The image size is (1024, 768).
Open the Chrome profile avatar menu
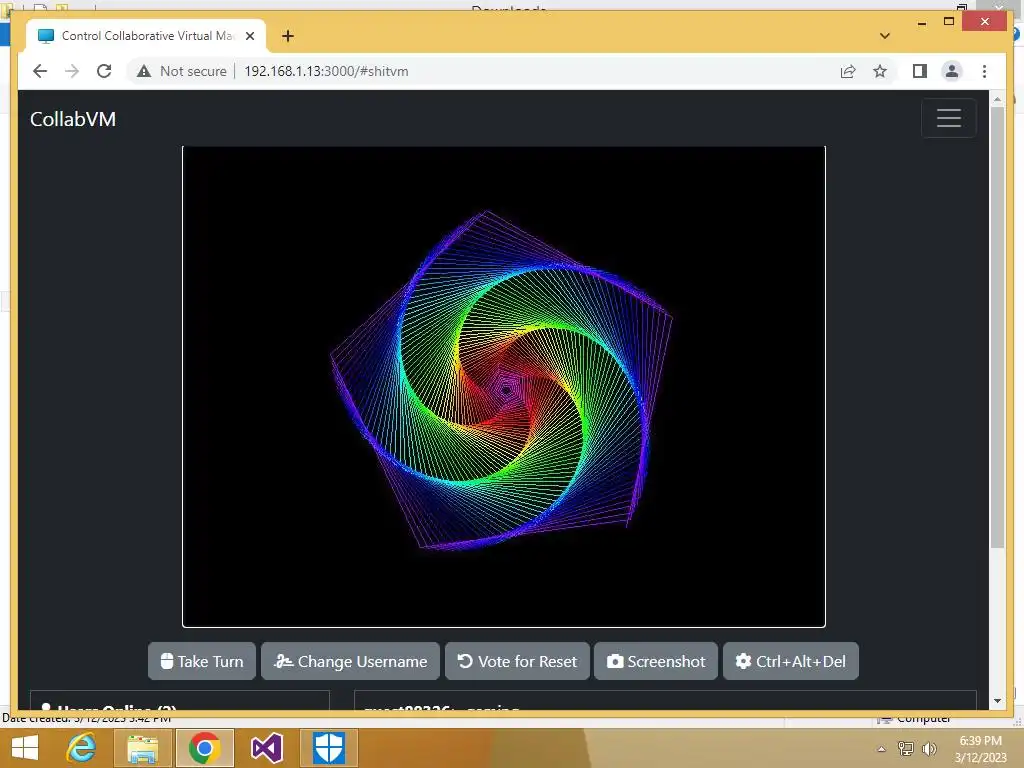pos(952,71)
